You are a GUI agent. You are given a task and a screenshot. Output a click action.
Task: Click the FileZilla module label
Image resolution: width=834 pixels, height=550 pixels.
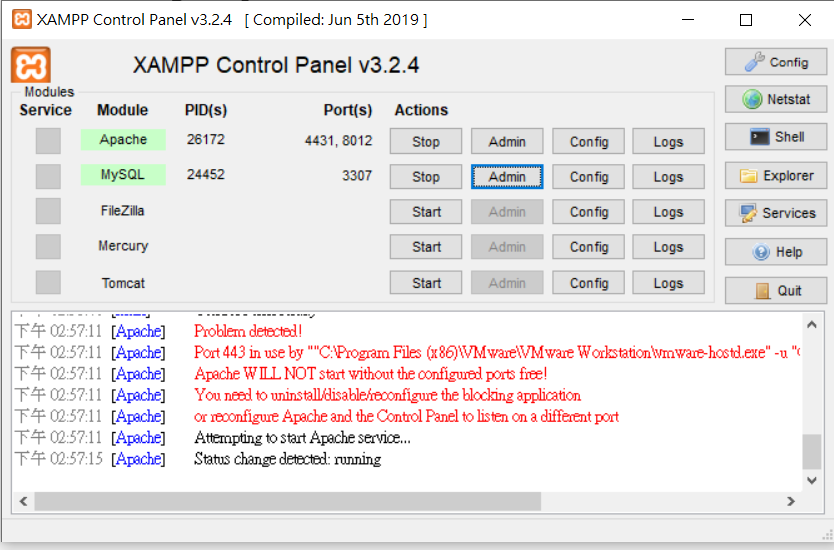pos(122,211)
